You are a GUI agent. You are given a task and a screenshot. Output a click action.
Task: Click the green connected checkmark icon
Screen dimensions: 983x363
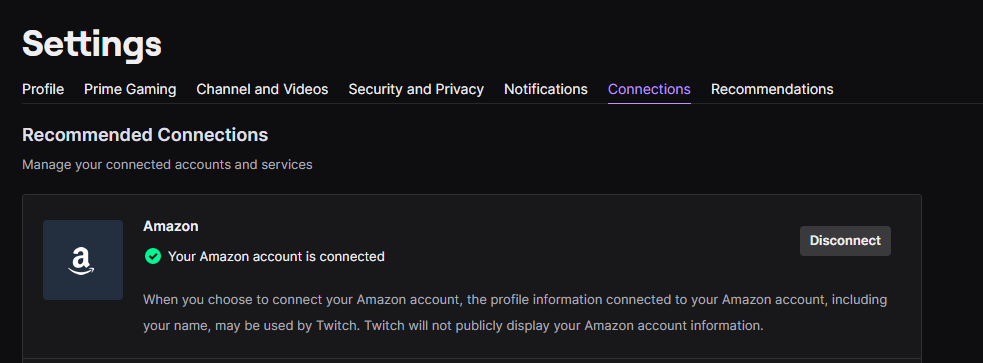point(152,256)
